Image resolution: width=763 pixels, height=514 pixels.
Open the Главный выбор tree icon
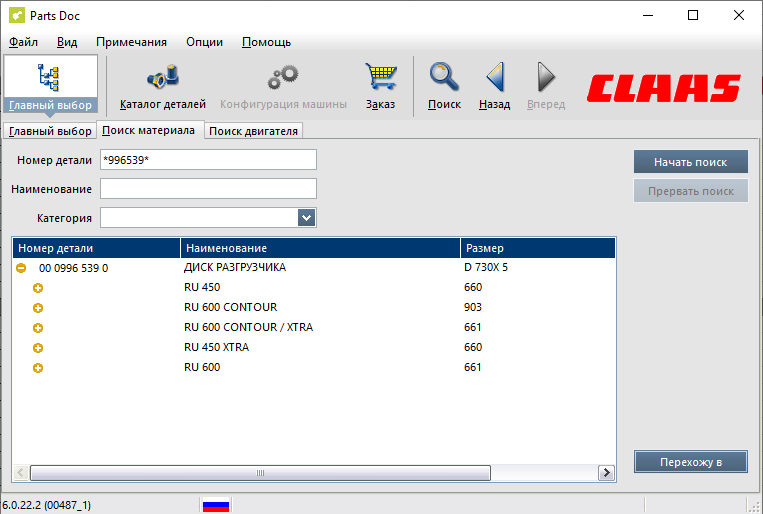pyautogui.click(x=49, y=77)
